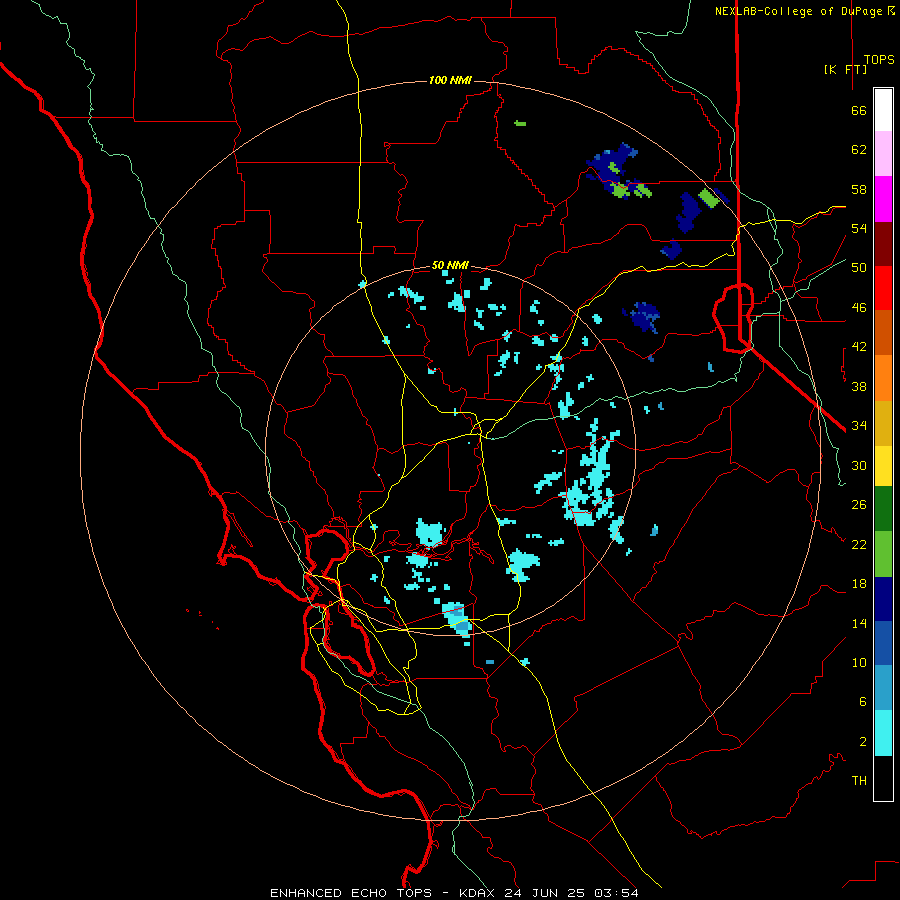Click the ENHANCED ECHO TOPS caption text

point(351,893)
